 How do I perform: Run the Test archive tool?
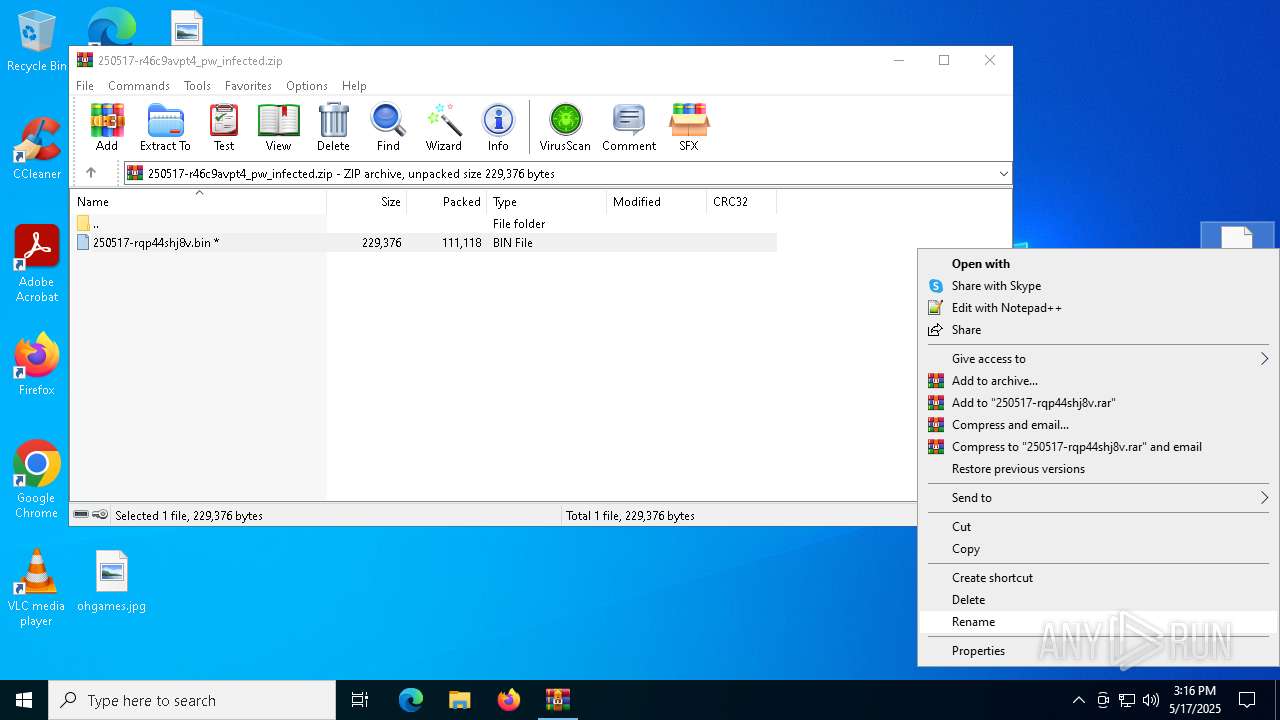[x=224, y=127]
